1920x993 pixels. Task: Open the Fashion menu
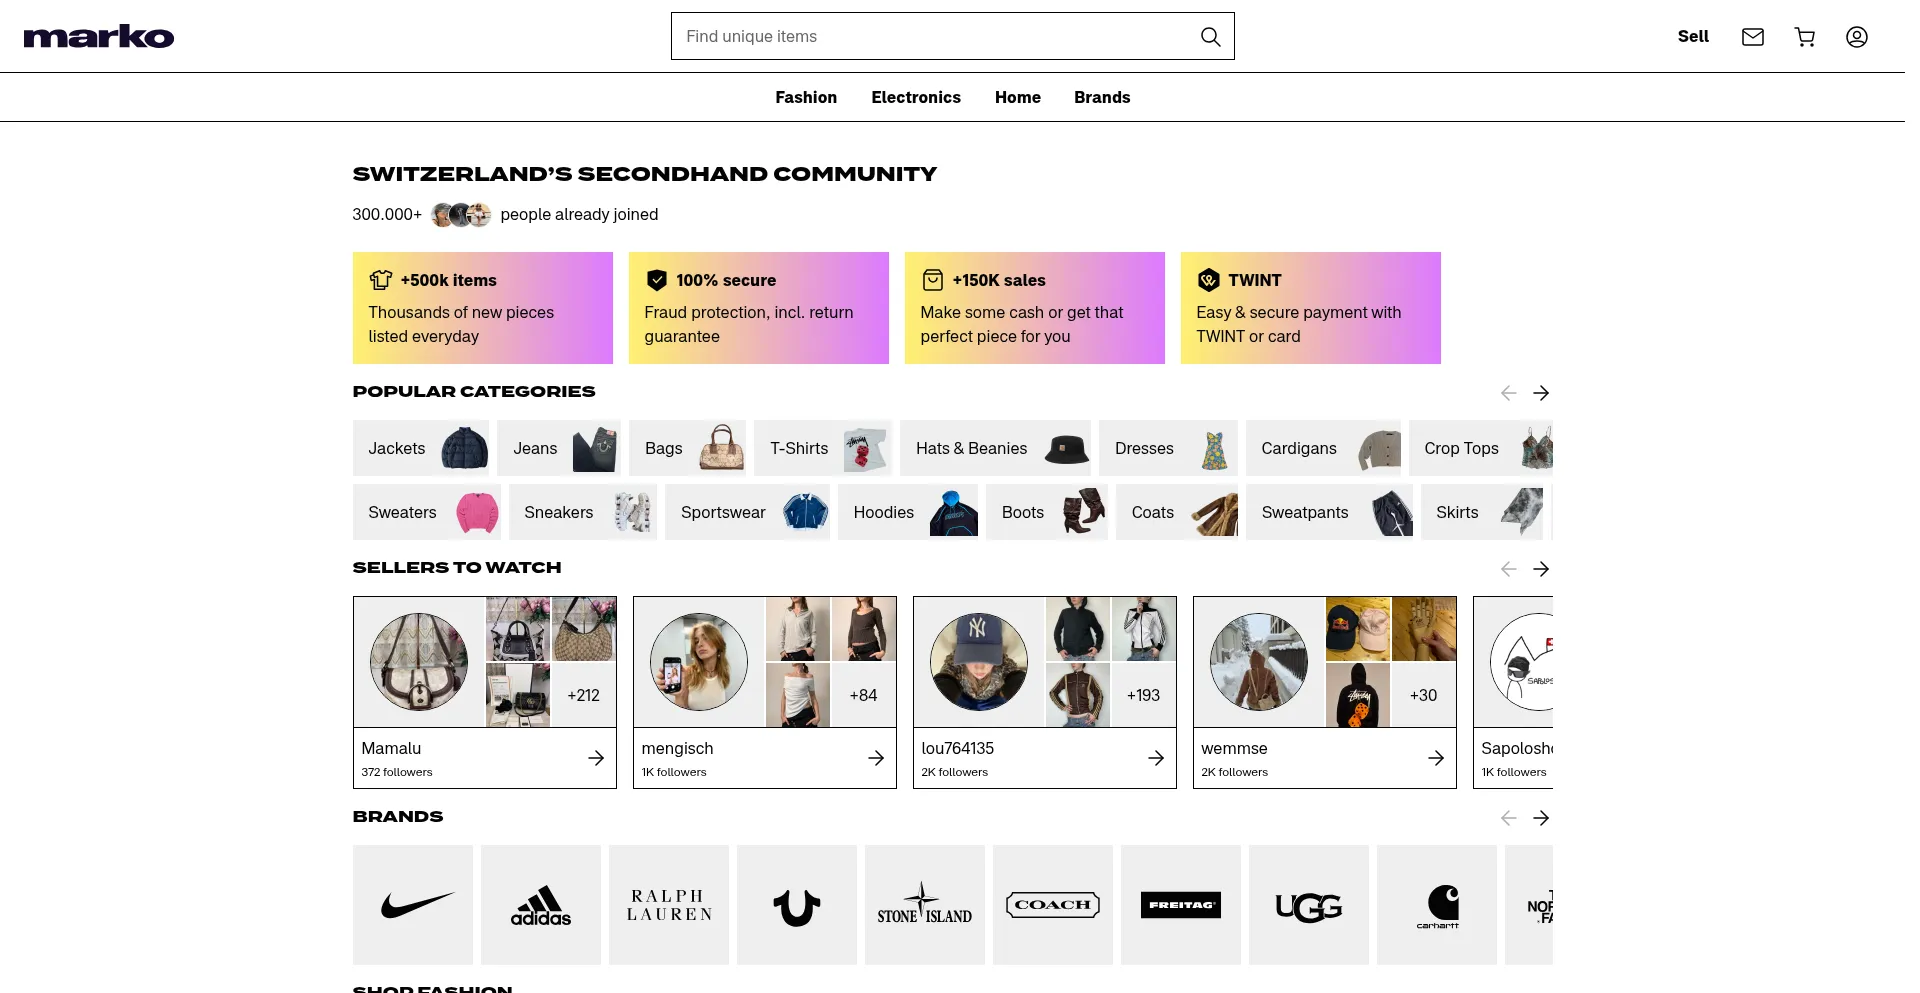(x=806, y=97)
